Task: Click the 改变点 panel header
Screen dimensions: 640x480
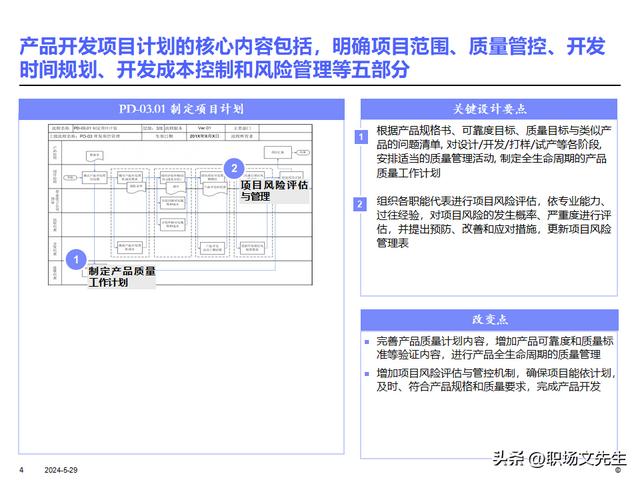Action: pyautogui.click(x=489, y=320)
